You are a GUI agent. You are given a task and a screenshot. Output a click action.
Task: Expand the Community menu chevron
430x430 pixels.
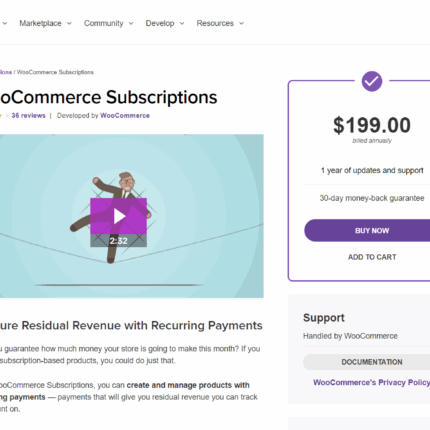(131, 23)
